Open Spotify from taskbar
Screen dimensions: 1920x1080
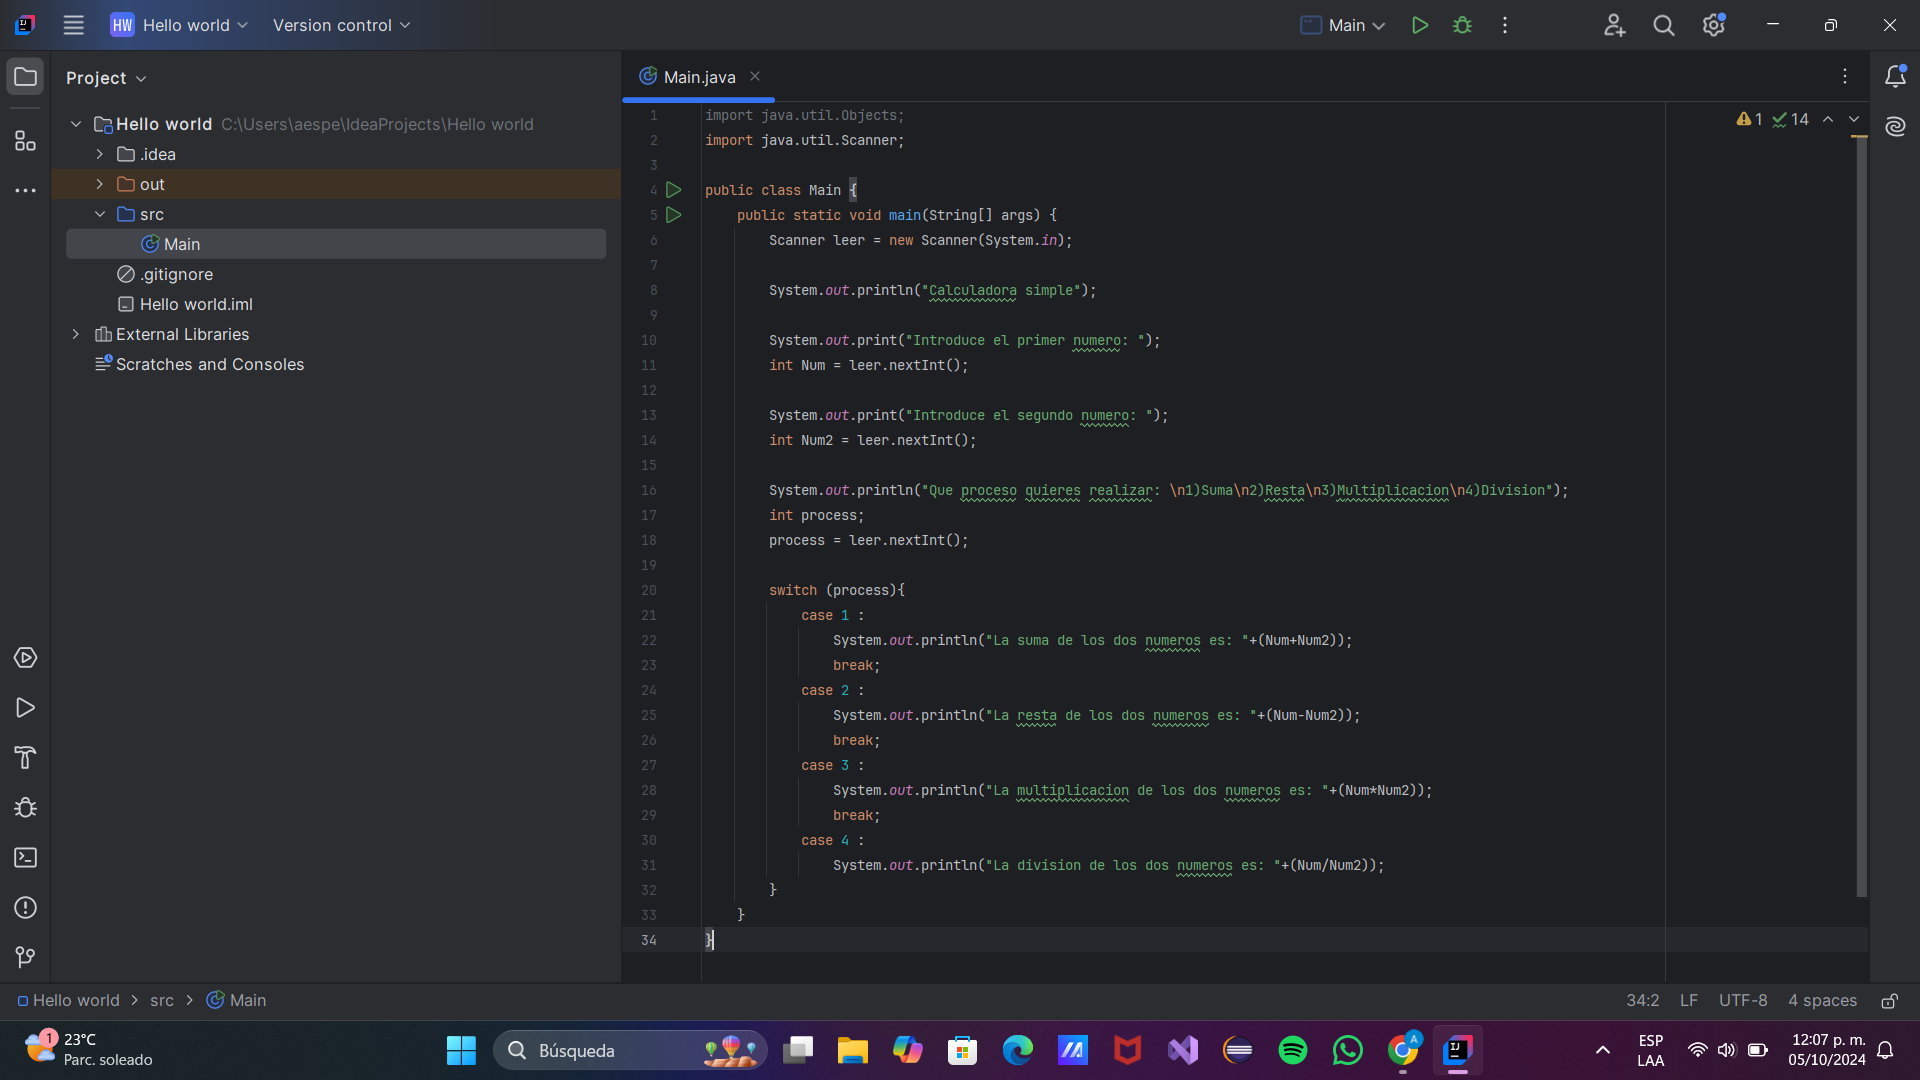pyautogui.click(x=1292, y=1050)
